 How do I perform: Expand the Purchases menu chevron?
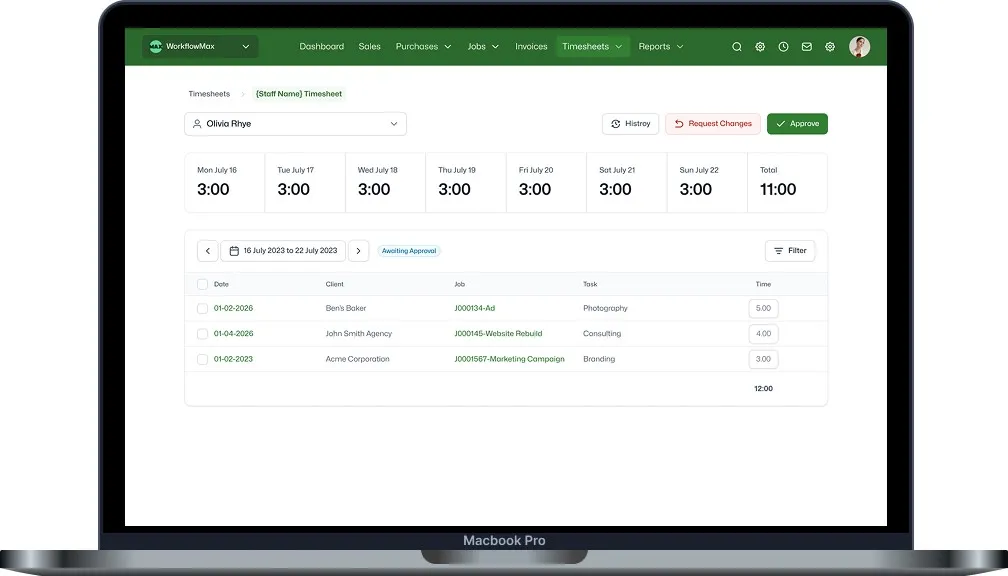448,47
